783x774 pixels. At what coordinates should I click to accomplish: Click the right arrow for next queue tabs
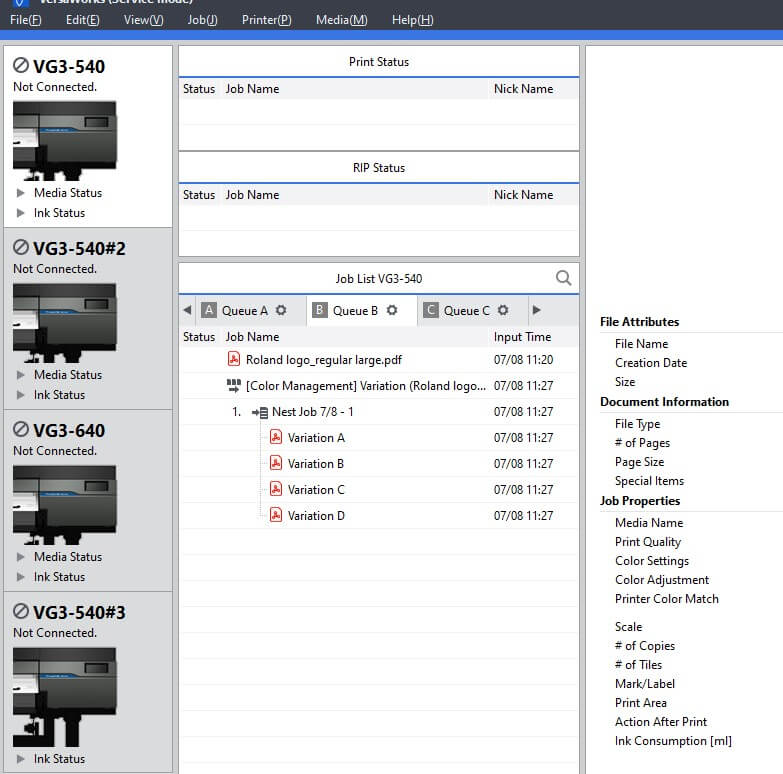pyautogui.click(x=537, y=310)
